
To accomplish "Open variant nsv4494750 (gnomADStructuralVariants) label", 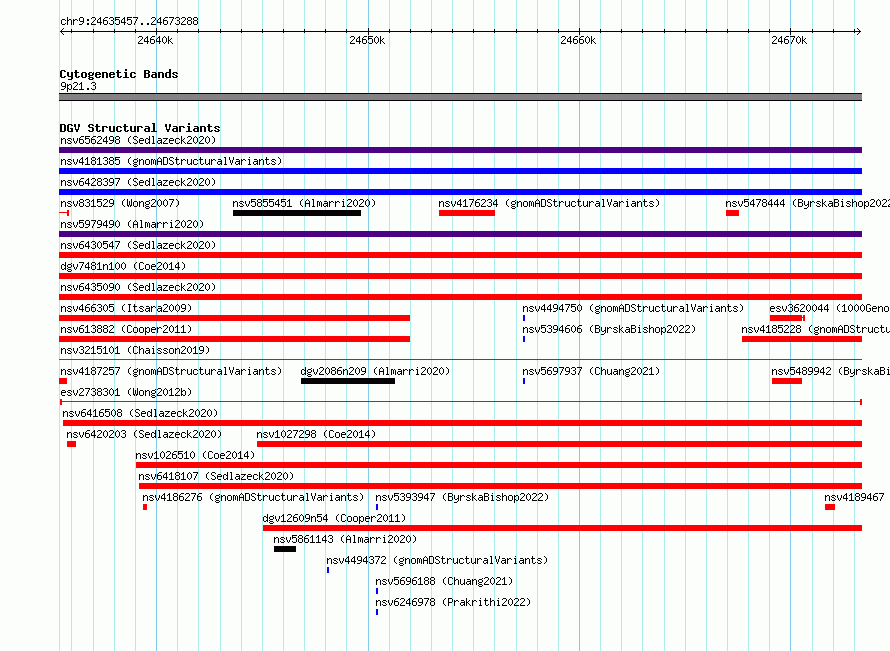I will click(633, 308).
